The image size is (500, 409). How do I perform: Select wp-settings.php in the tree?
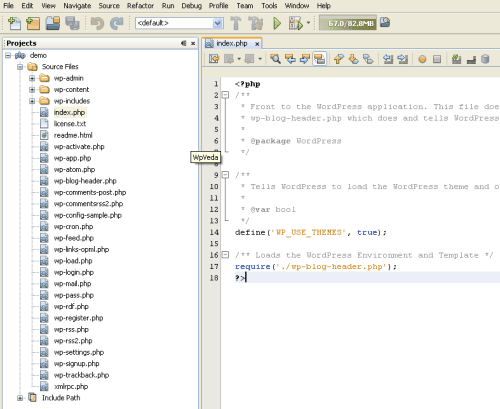point(79,352)
